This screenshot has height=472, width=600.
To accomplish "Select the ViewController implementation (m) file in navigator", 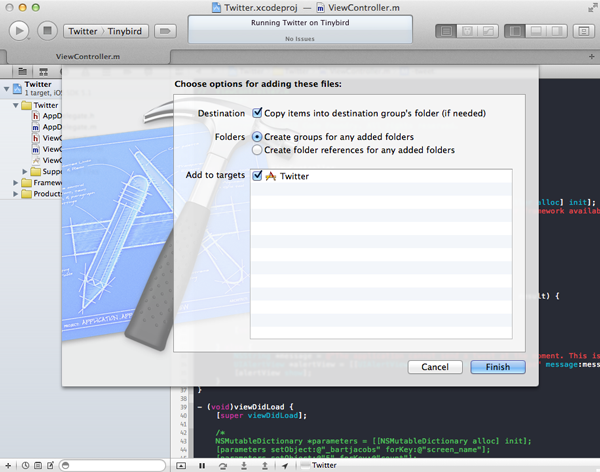I will (47, 149).
